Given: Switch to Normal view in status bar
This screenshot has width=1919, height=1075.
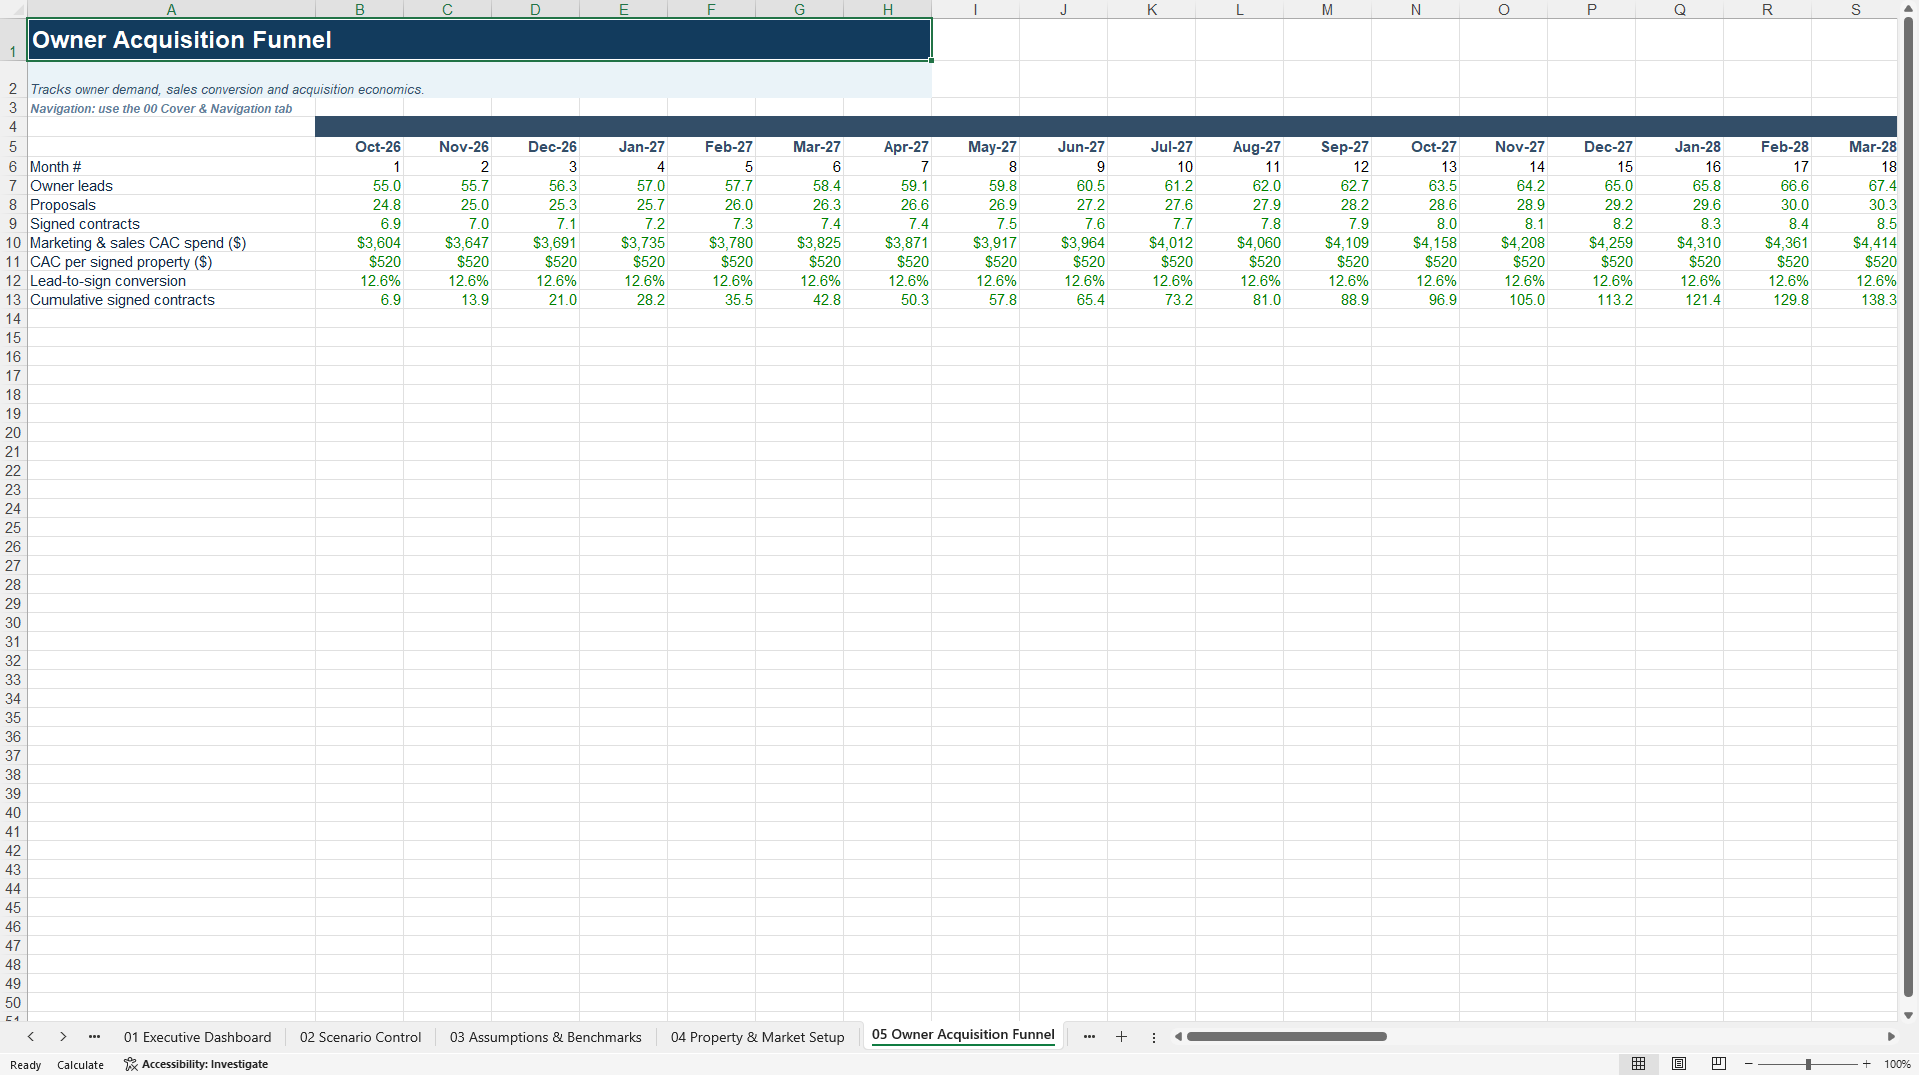Looking at the screenshot, I should (x=1638, y=1064).
